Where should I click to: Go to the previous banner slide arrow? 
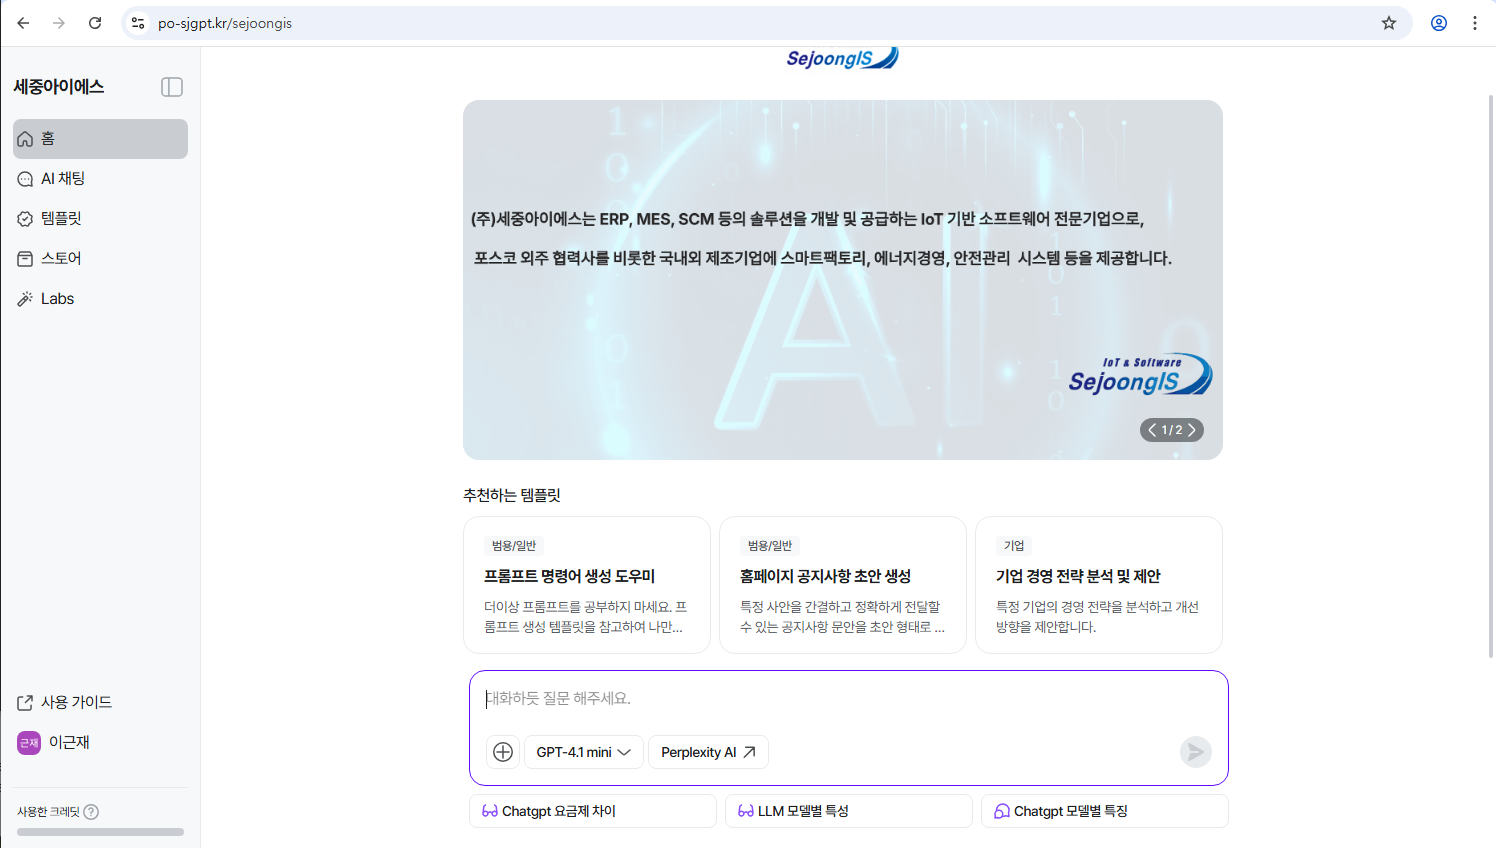(x=1152, y=430)
